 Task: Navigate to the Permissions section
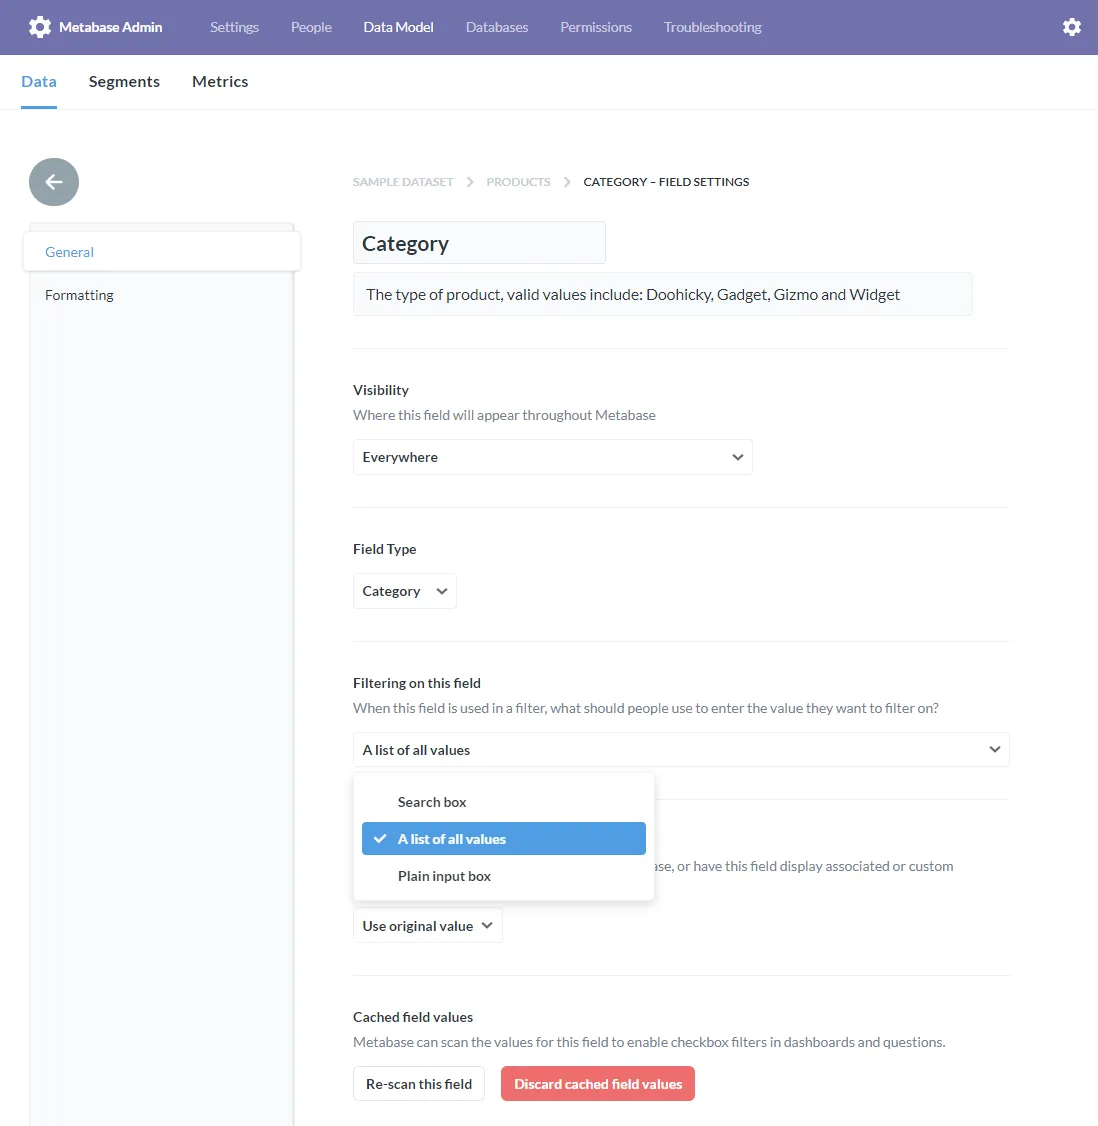(x=596, y=27)
